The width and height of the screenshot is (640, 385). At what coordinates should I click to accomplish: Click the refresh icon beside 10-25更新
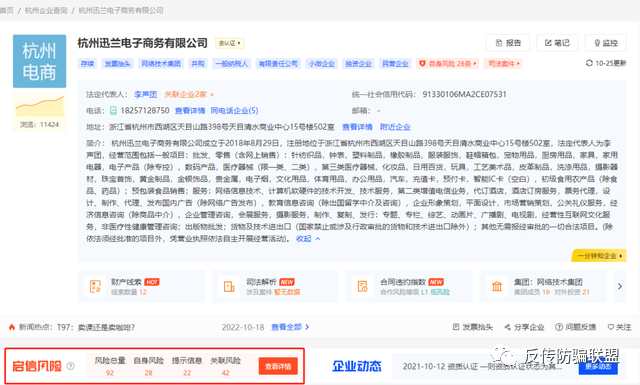589,63
